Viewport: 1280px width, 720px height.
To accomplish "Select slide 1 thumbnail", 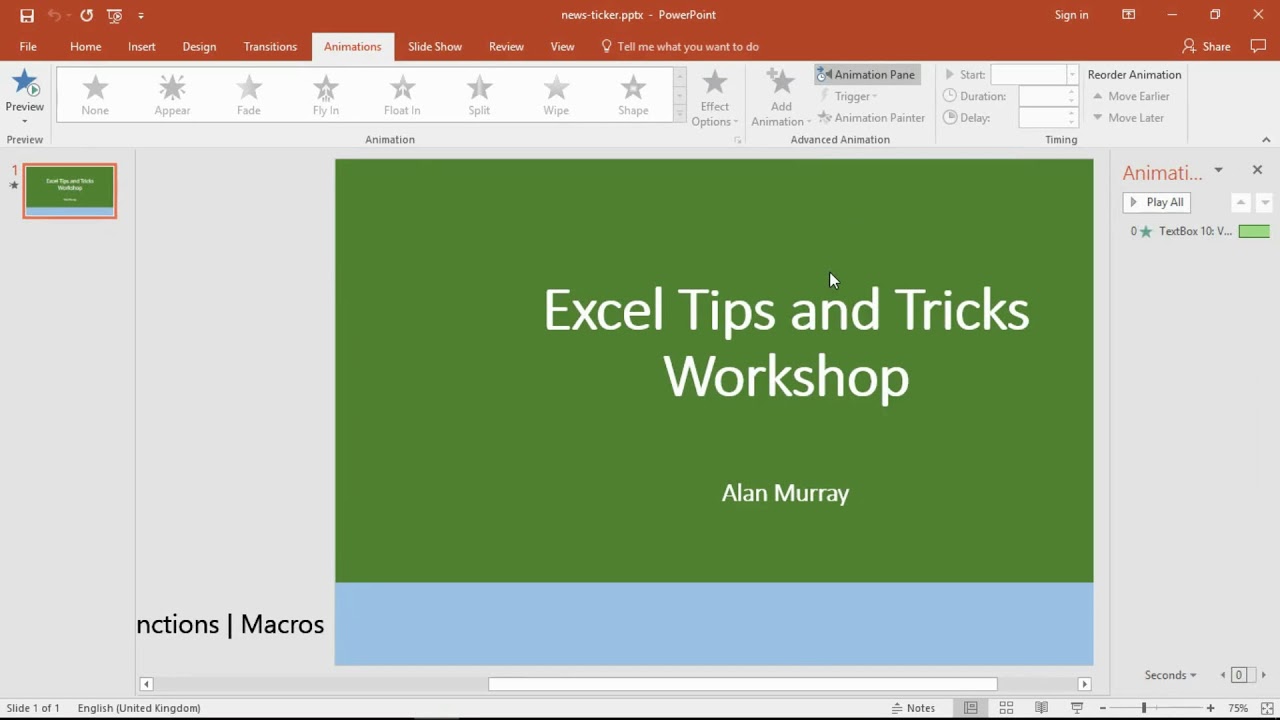I will click(x=70, y=191).
